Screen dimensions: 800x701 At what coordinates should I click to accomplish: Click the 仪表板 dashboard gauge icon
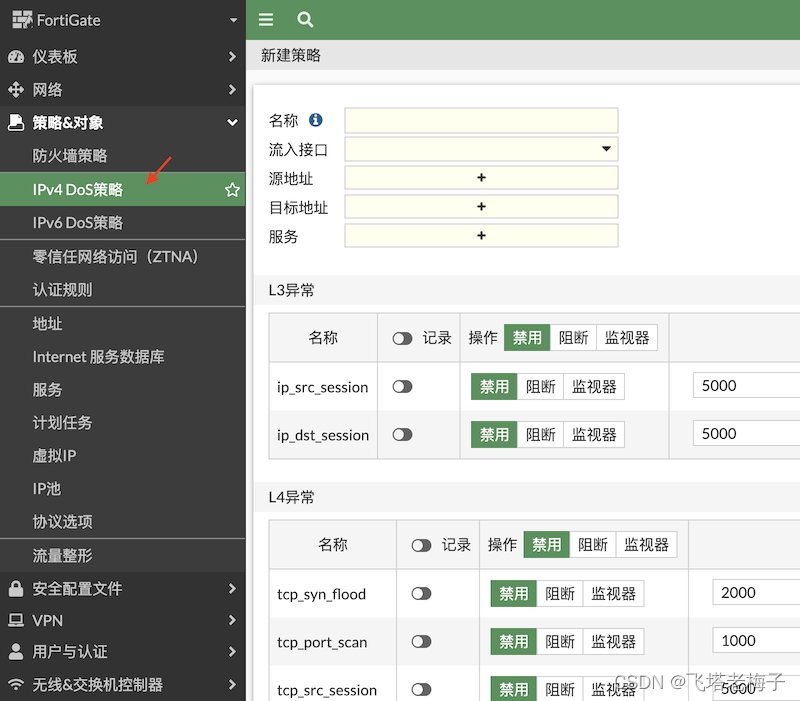(16, 57)
